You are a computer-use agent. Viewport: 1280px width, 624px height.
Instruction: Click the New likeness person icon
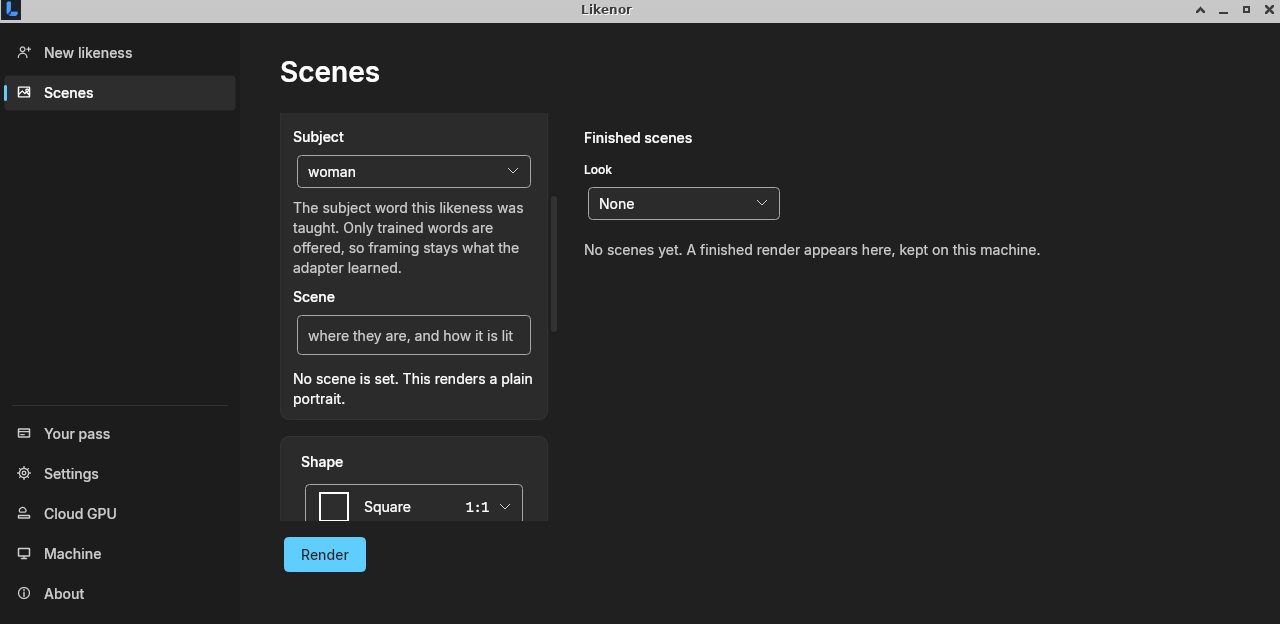click(x=24, y=52)
